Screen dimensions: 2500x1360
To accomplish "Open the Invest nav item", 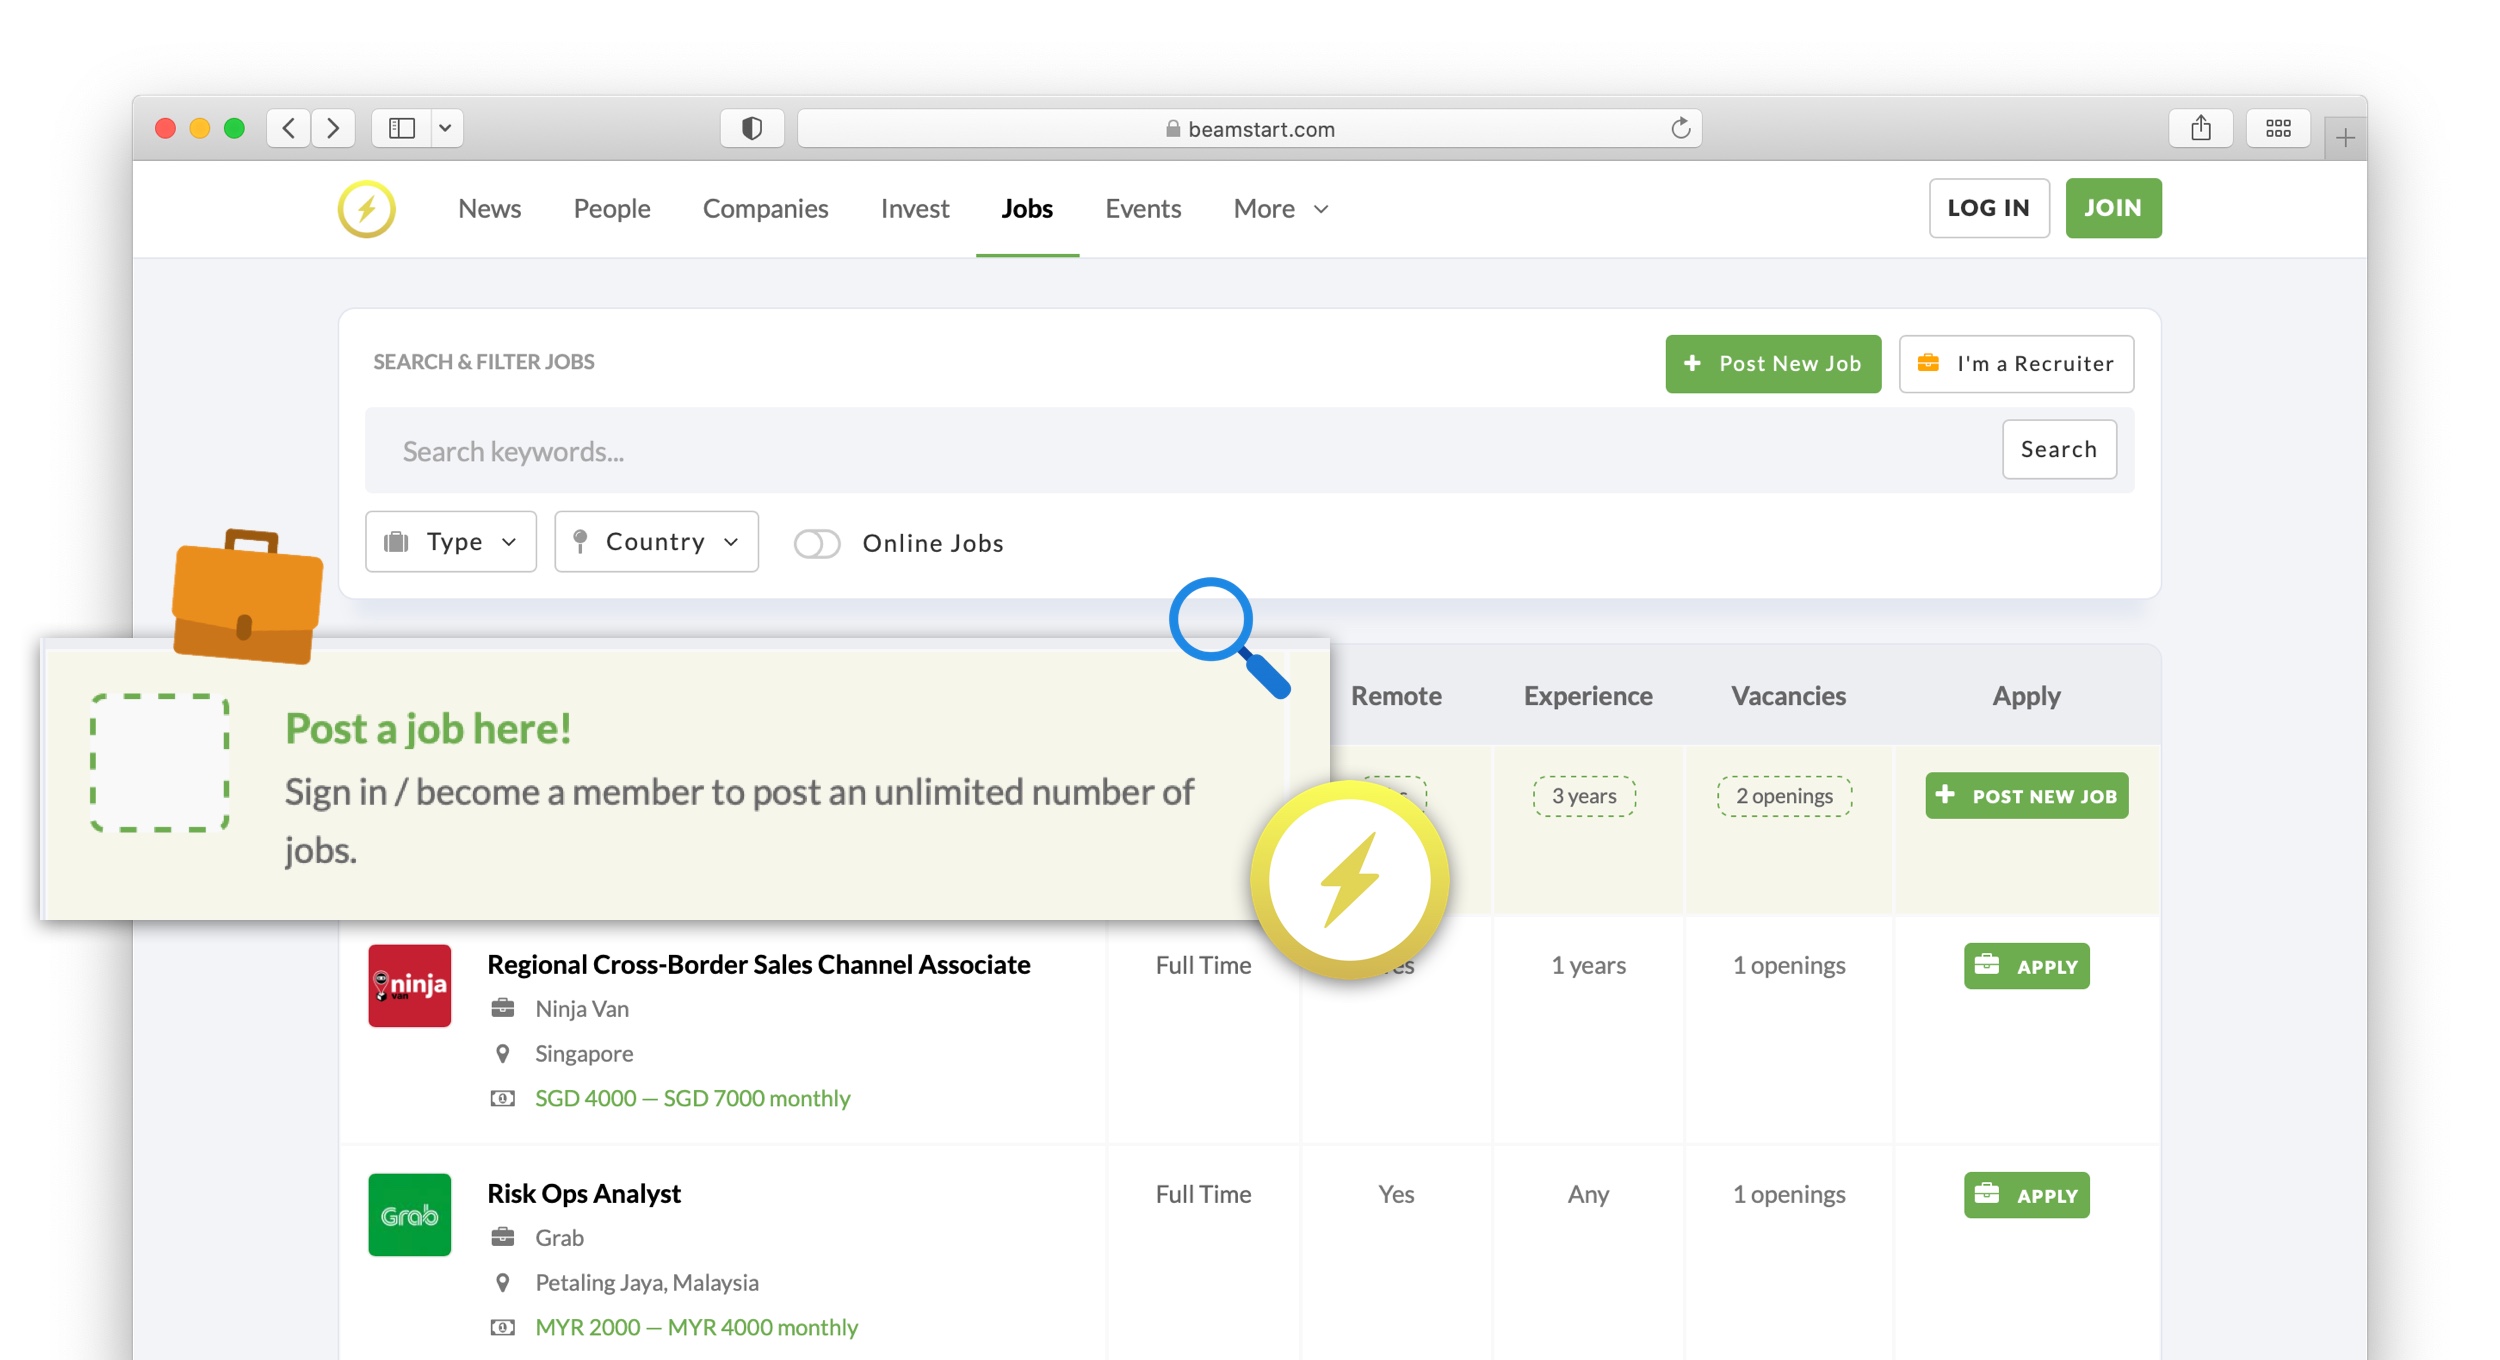I will [915, 209].
